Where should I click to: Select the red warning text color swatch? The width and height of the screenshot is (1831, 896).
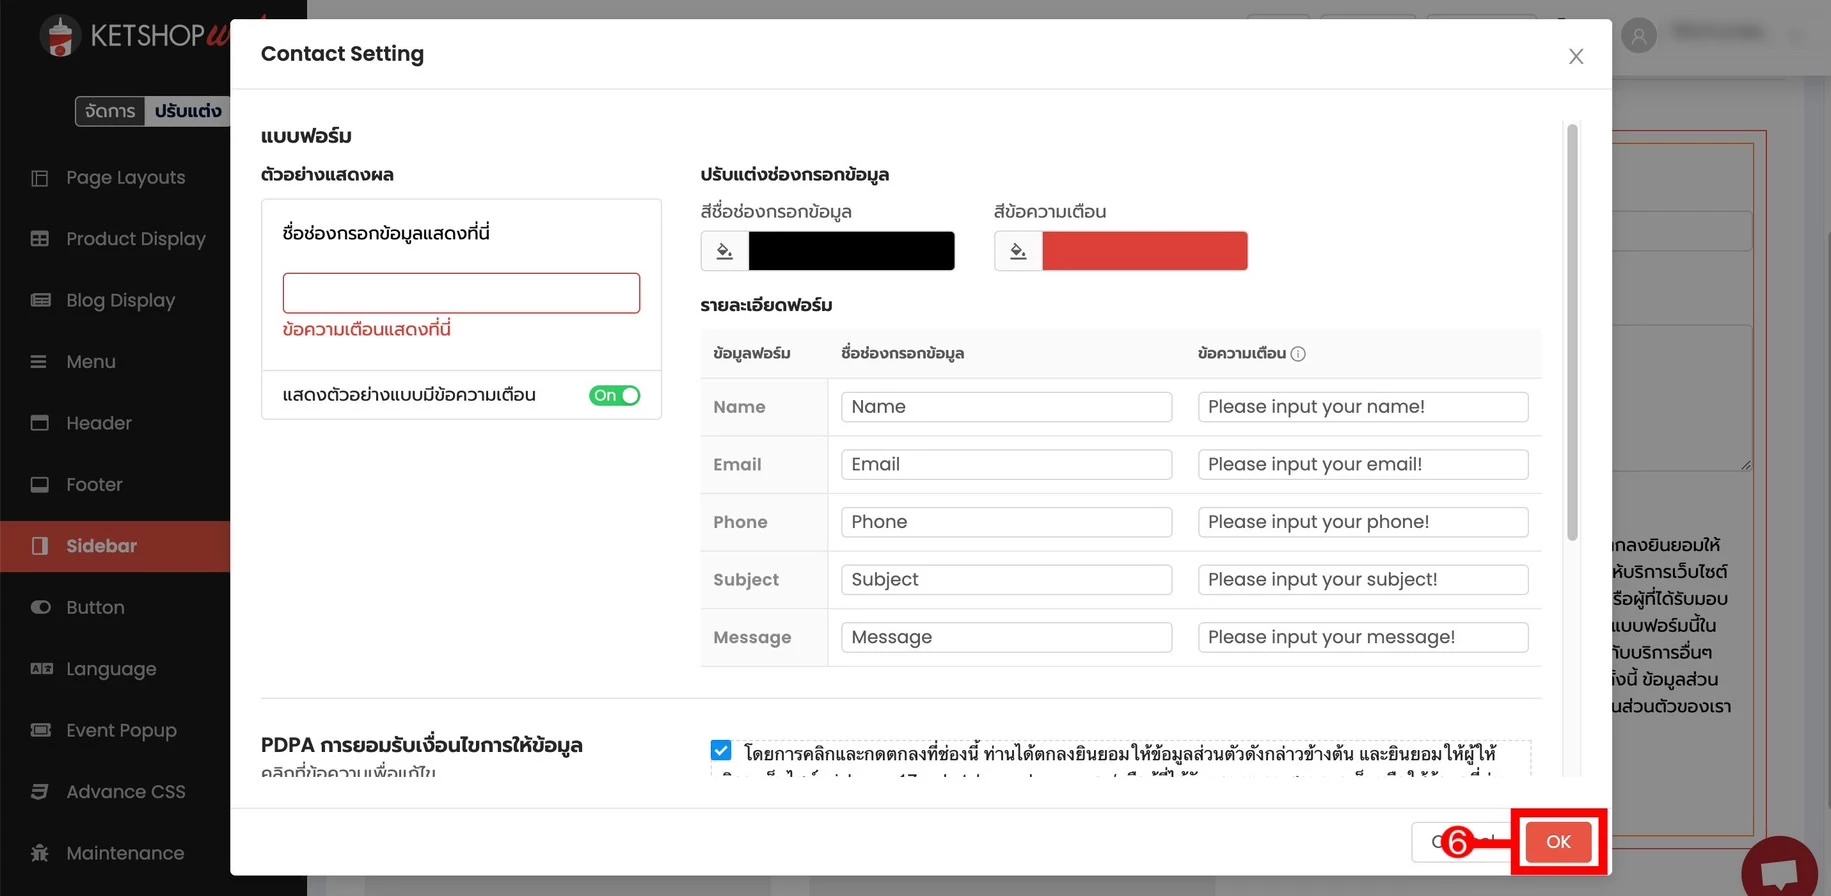pos(1145,251)
